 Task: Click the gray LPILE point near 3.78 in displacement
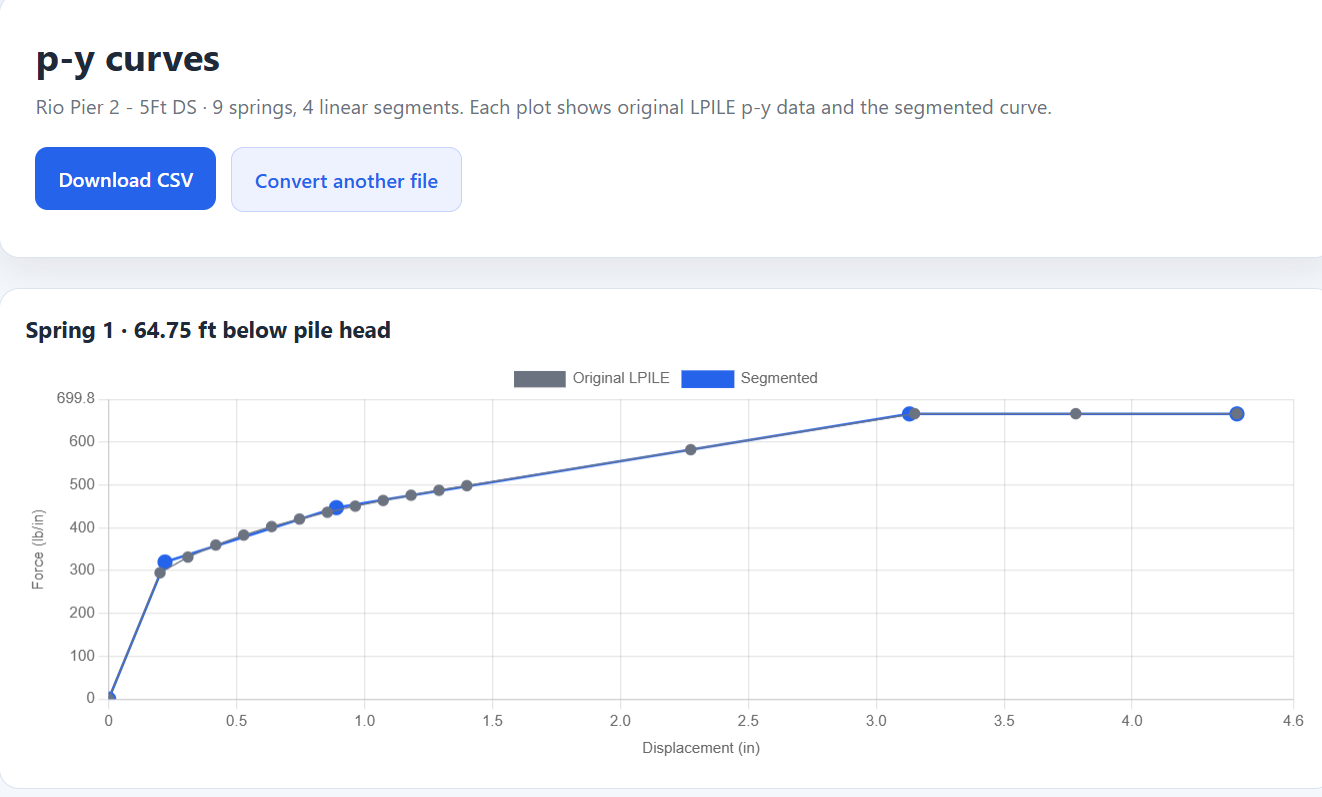click(1076, 414)
